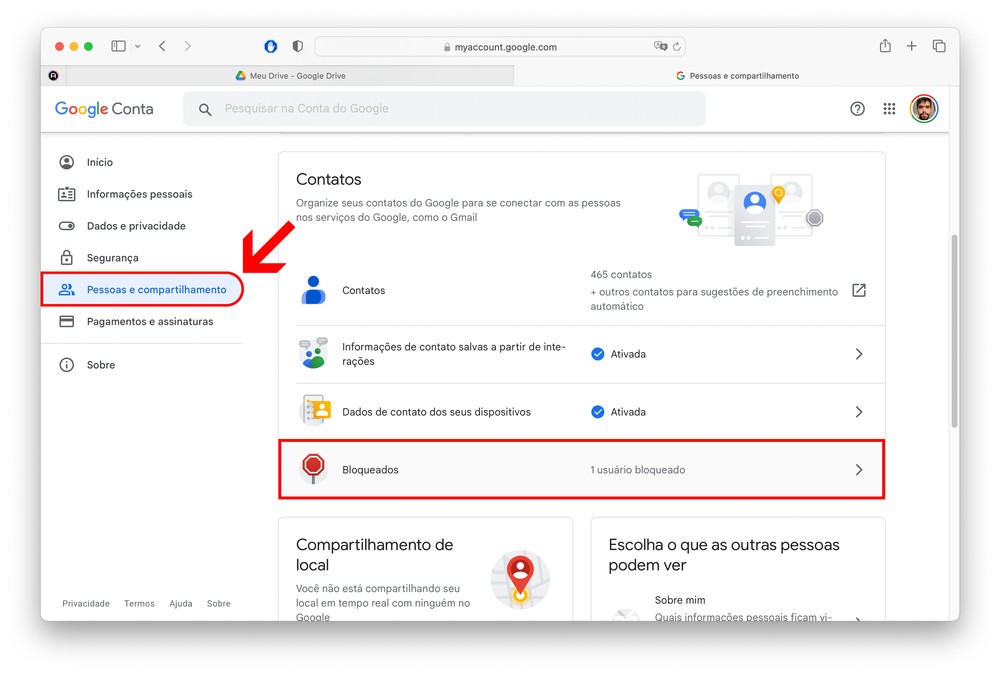Switch to the Meu Drive - Google Drive tab
The width and height of the screenshot is (1000, 674).
(290, 75)
